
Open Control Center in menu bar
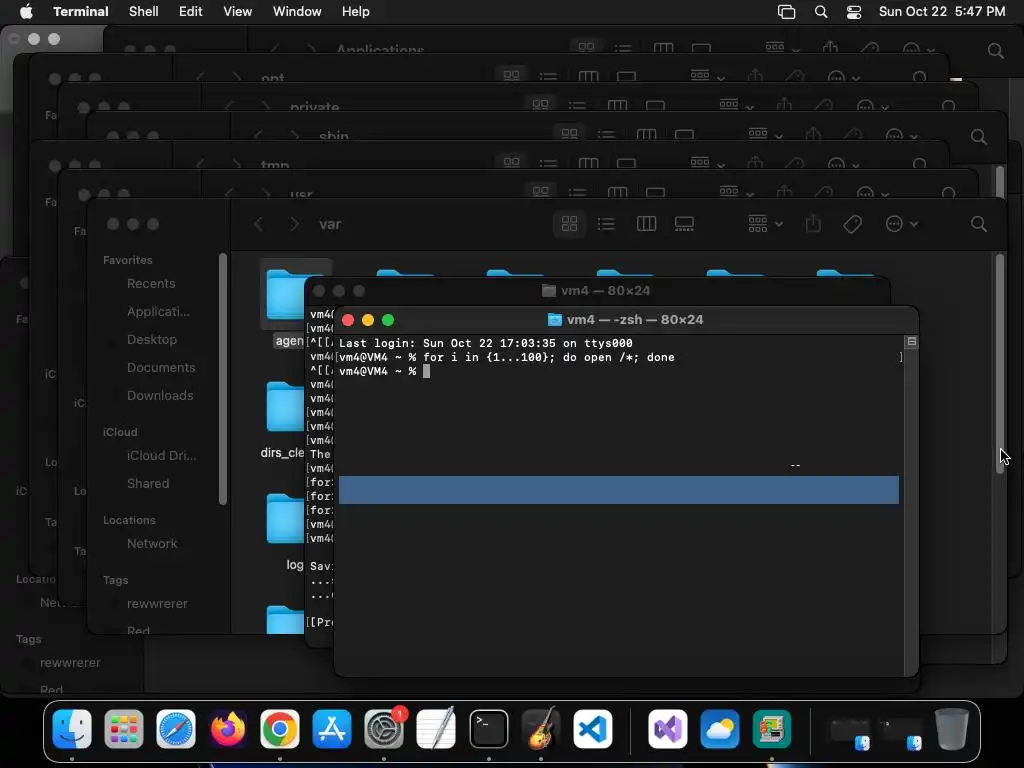[854, 12]
